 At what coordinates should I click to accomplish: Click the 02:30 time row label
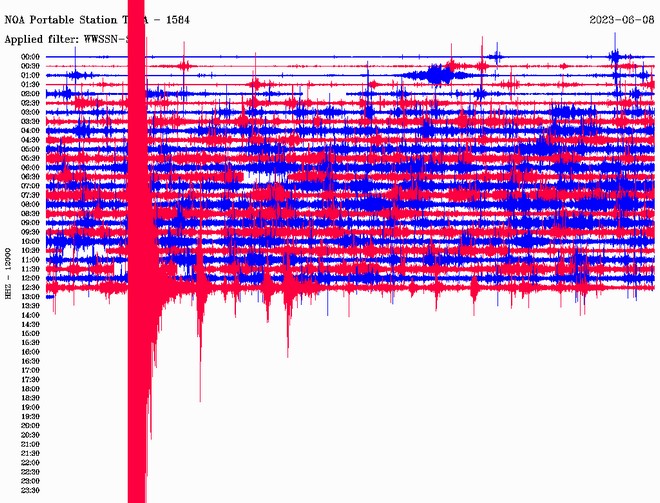pos(30,103)
